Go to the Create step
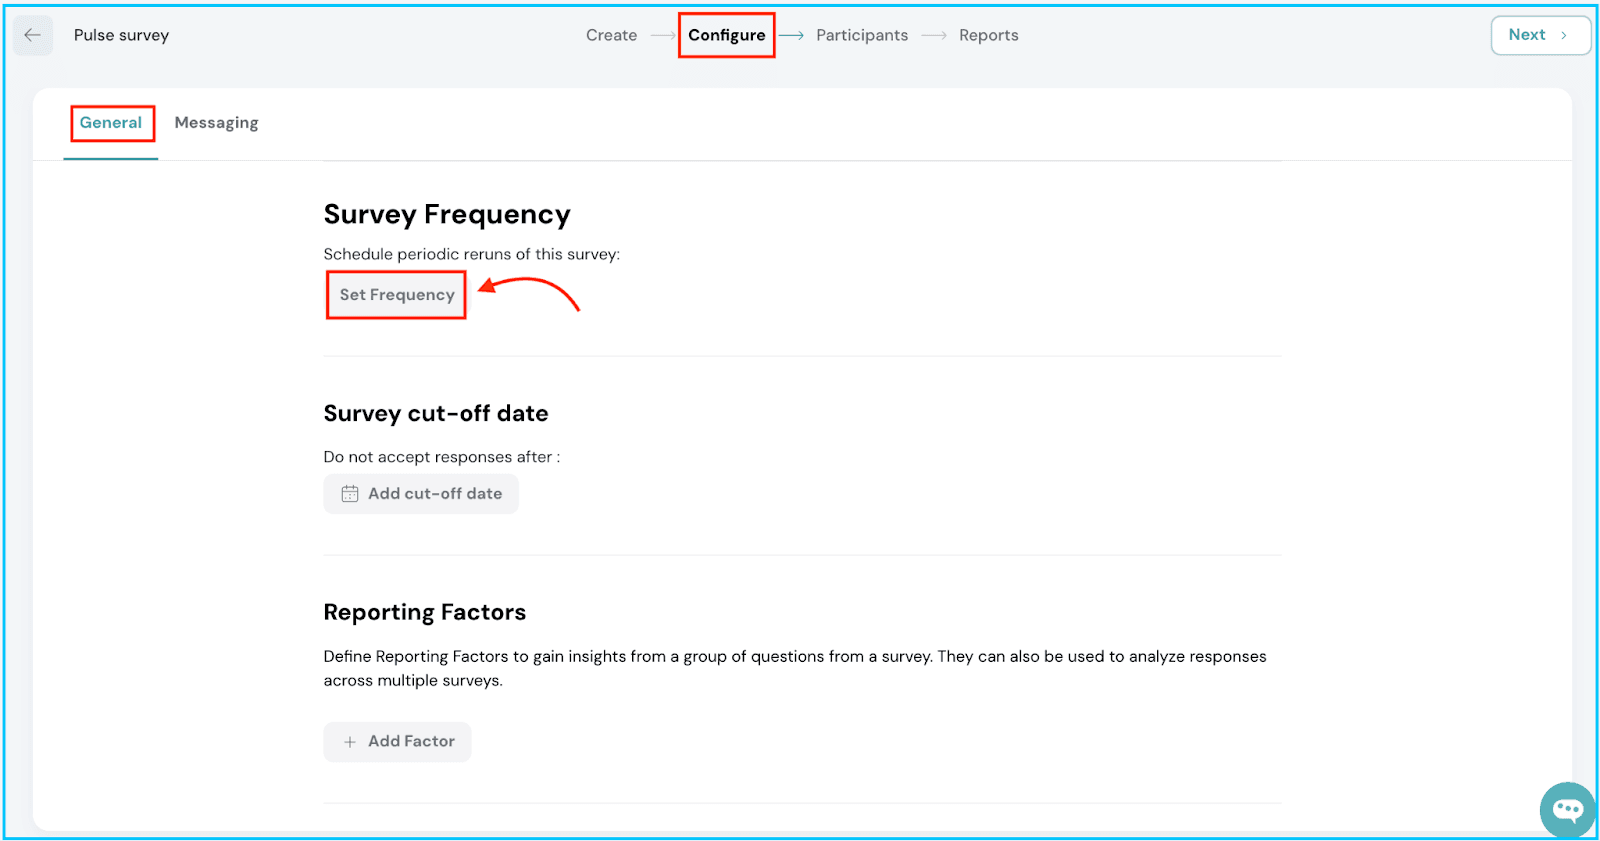This screenshot has height=841, width=1600. tap(611, 35)
